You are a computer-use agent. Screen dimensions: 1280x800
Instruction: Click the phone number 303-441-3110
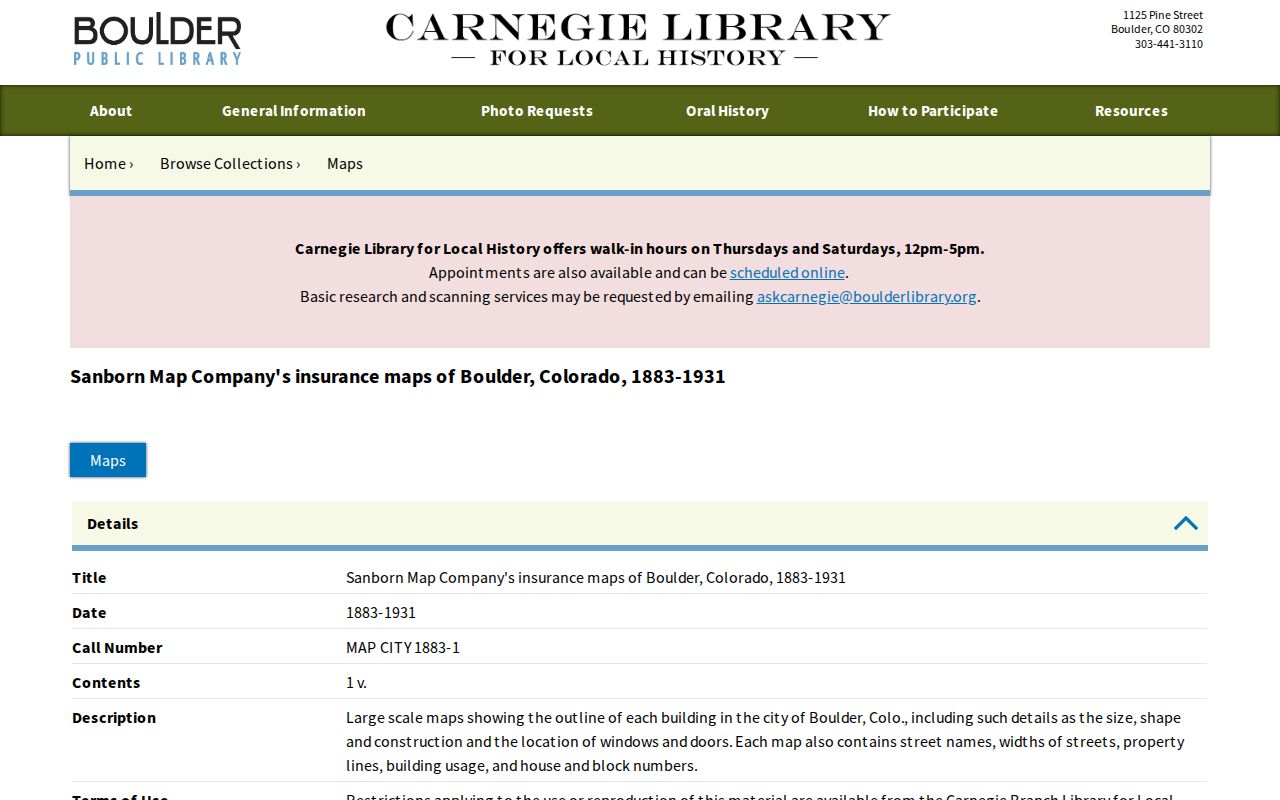click(1169, 44)
